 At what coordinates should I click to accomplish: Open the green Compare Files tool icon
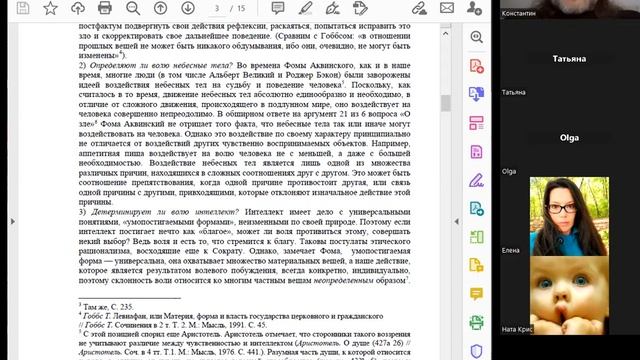pos(476,237)
